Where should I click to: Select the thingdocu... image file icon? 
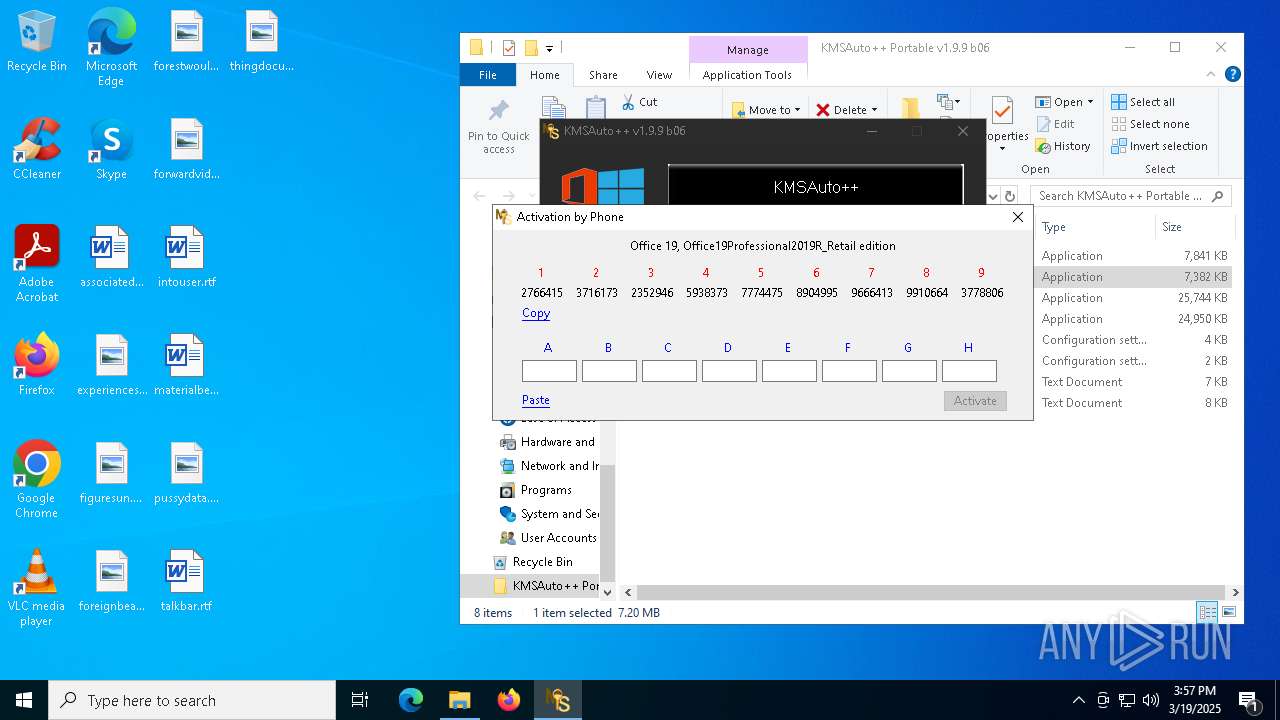[x=261, y=41]
